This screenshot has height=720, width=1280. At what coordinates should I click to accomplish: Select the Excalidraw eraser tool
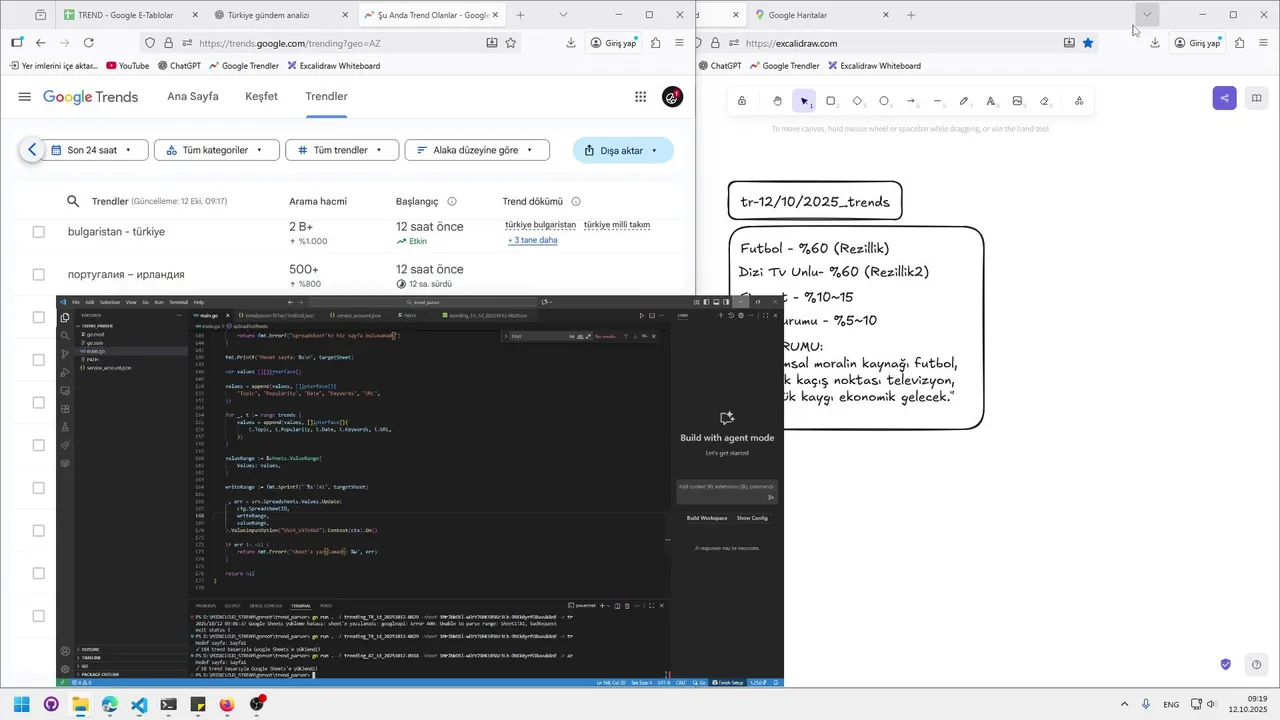[x=1045, y=101]
